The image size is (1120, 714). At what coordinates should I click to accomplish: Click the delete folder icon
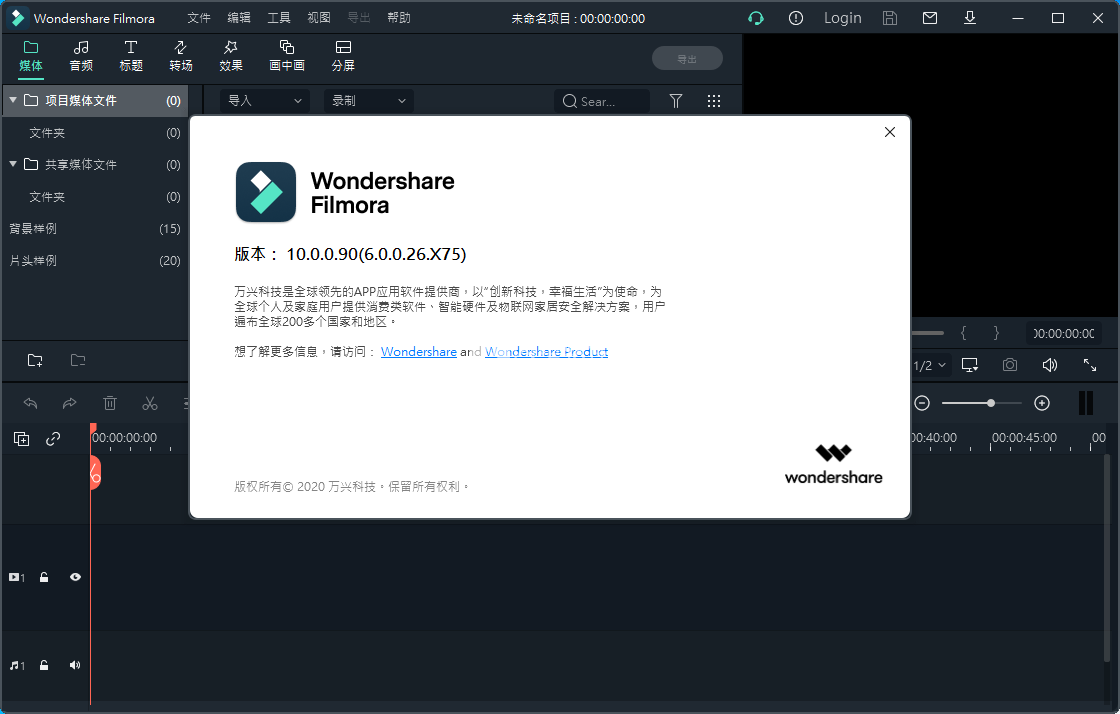pyautogui.click(x=78, y=361)
